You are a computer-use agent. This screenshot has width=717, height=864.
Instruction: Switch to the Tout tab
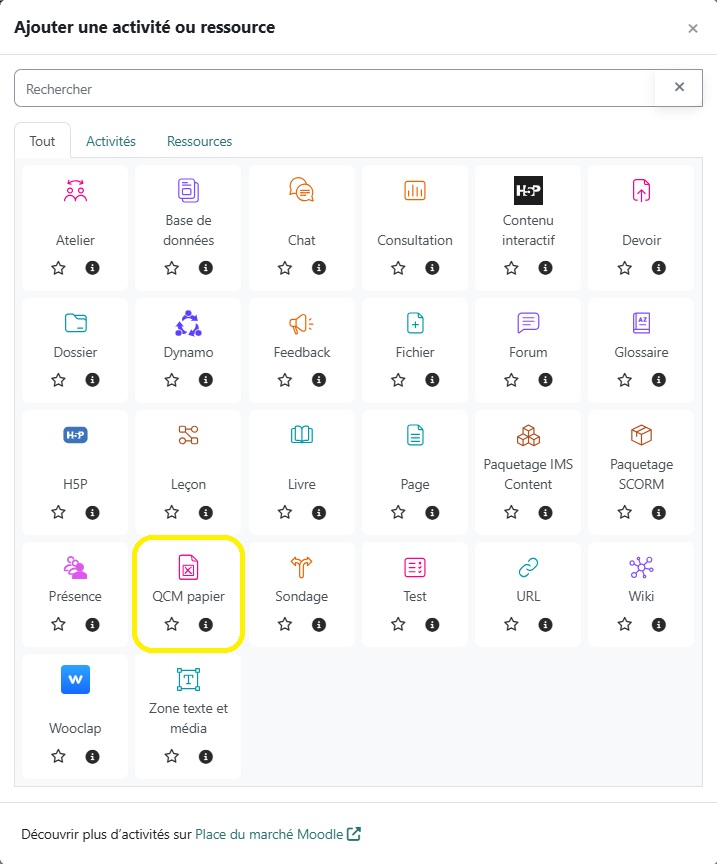pos(42,141)
